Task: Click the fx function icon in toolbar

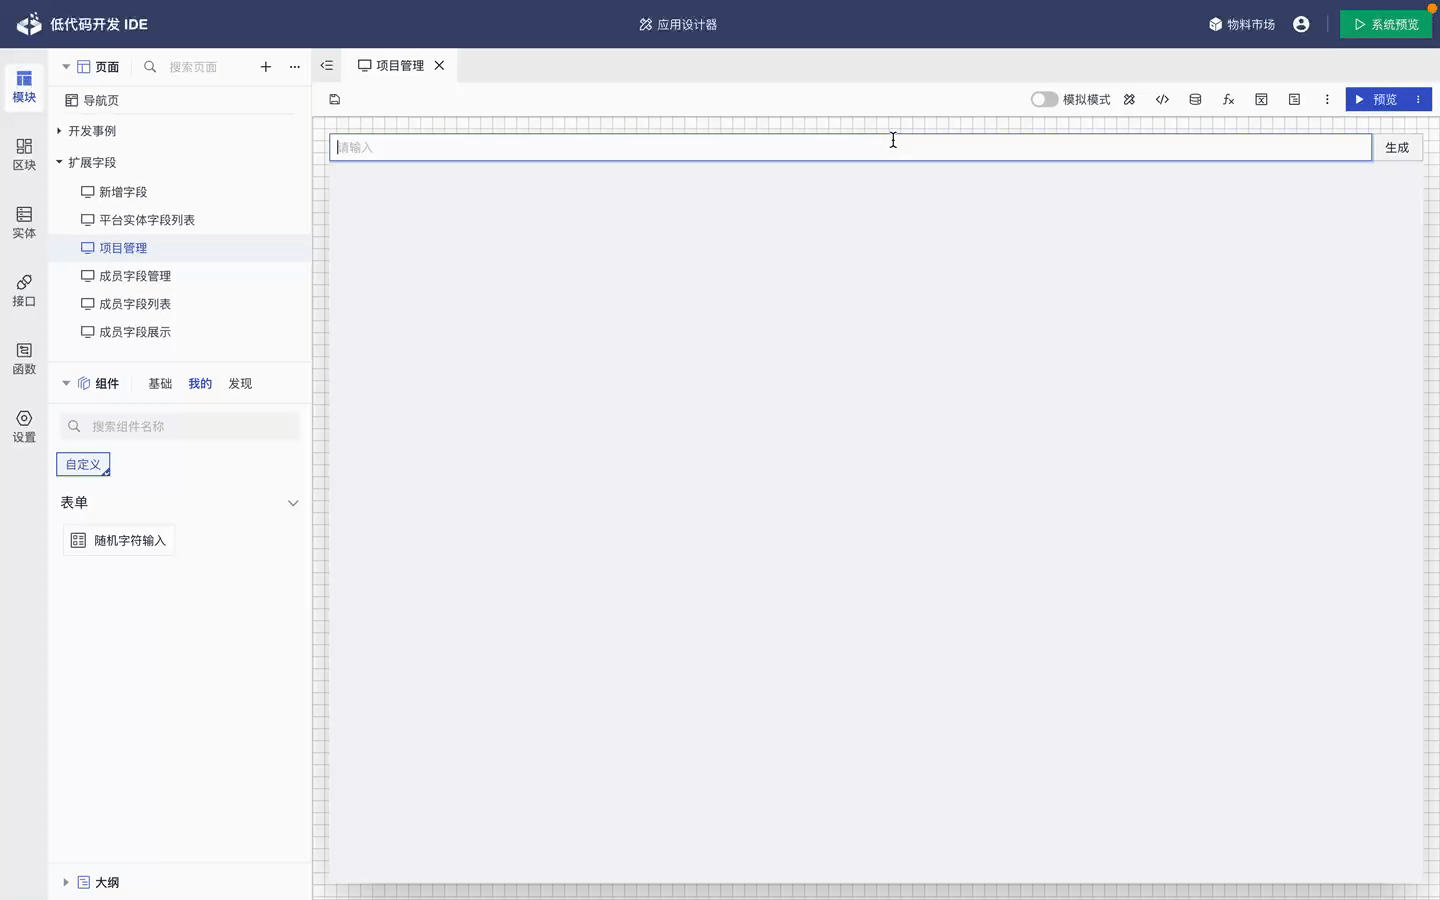Action: point(1228,100)
